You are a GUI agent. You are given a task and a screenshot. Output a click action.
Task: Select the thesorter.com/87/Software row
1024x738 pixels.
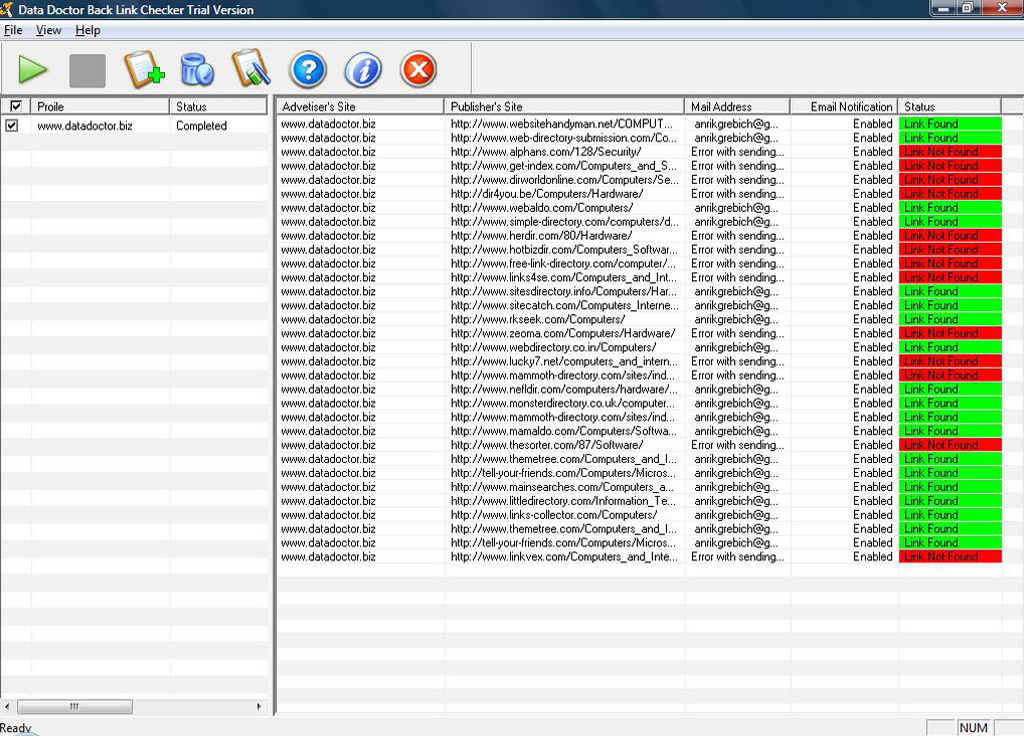click(x=640, y=445)
